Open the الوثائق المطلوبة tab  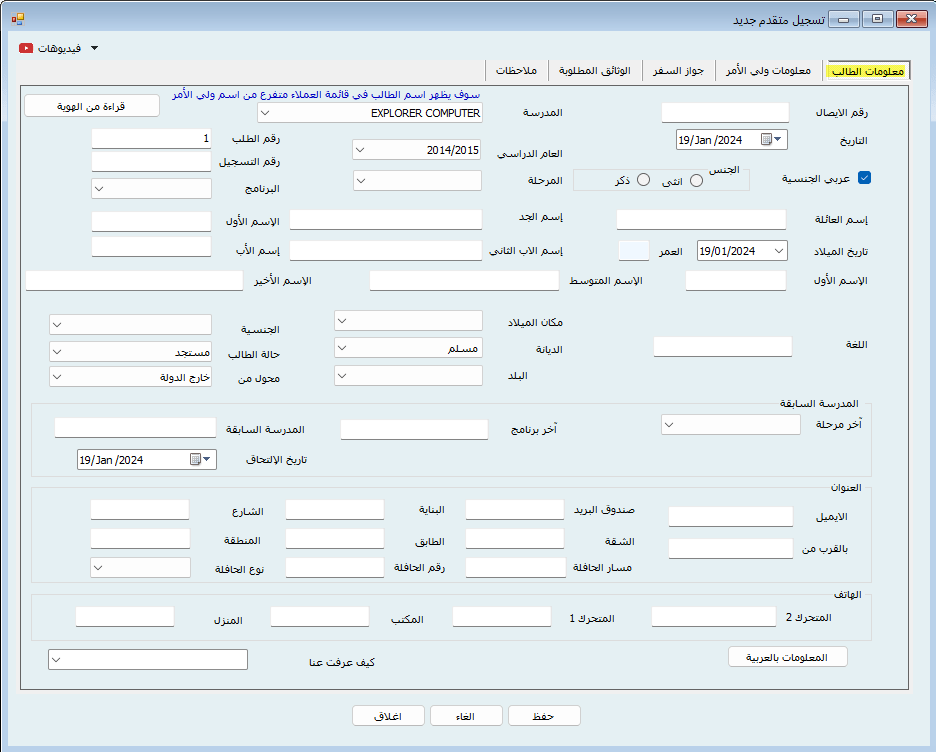coord(595,70)
